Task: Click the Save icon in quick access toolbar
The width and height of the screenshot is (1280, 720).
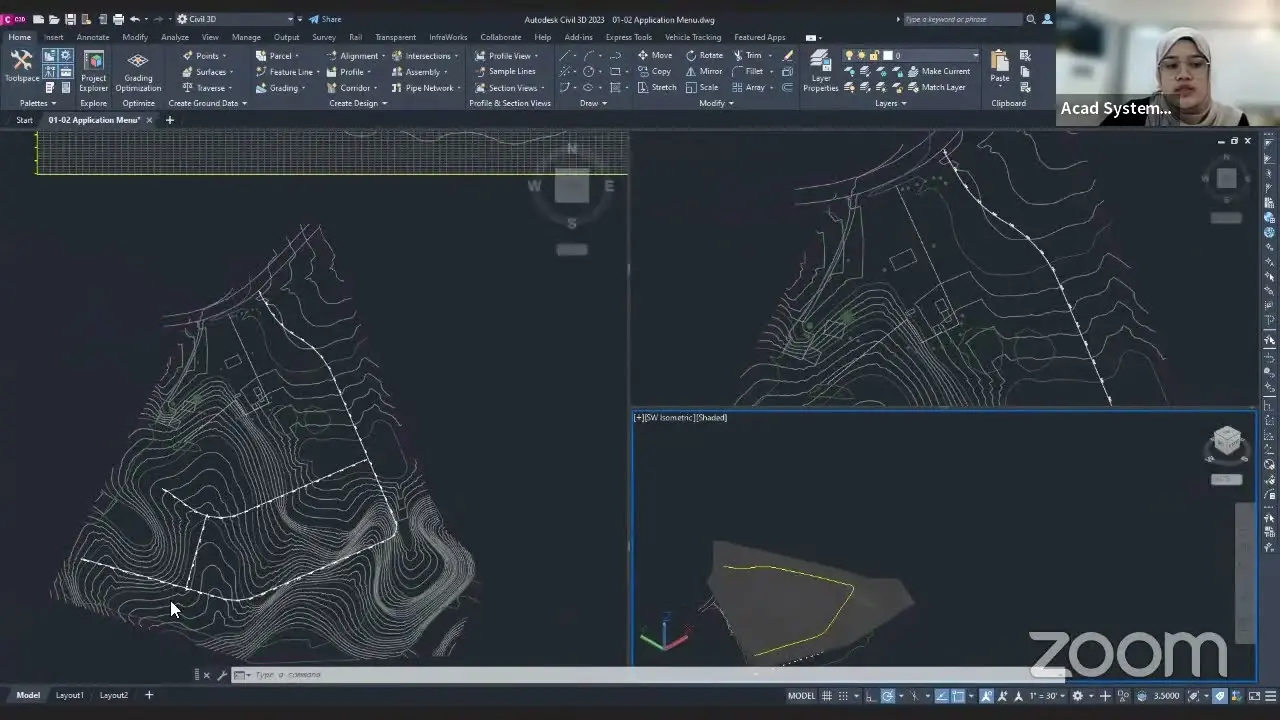Action: (70, 19)
